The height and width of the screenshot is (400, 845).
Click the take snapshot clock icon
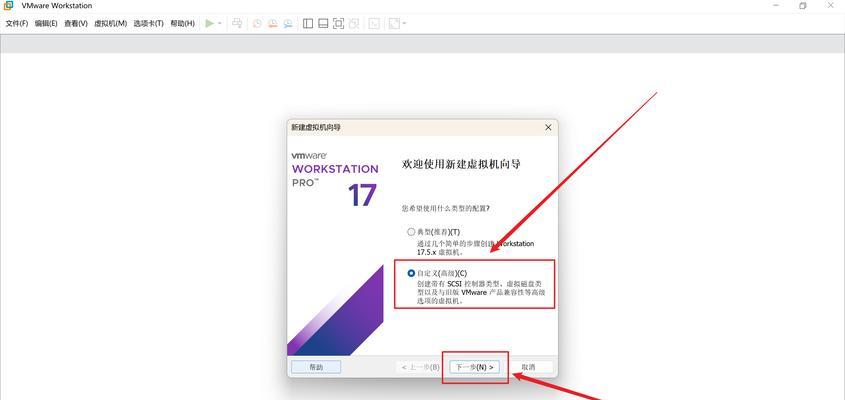tap(258, 23)
